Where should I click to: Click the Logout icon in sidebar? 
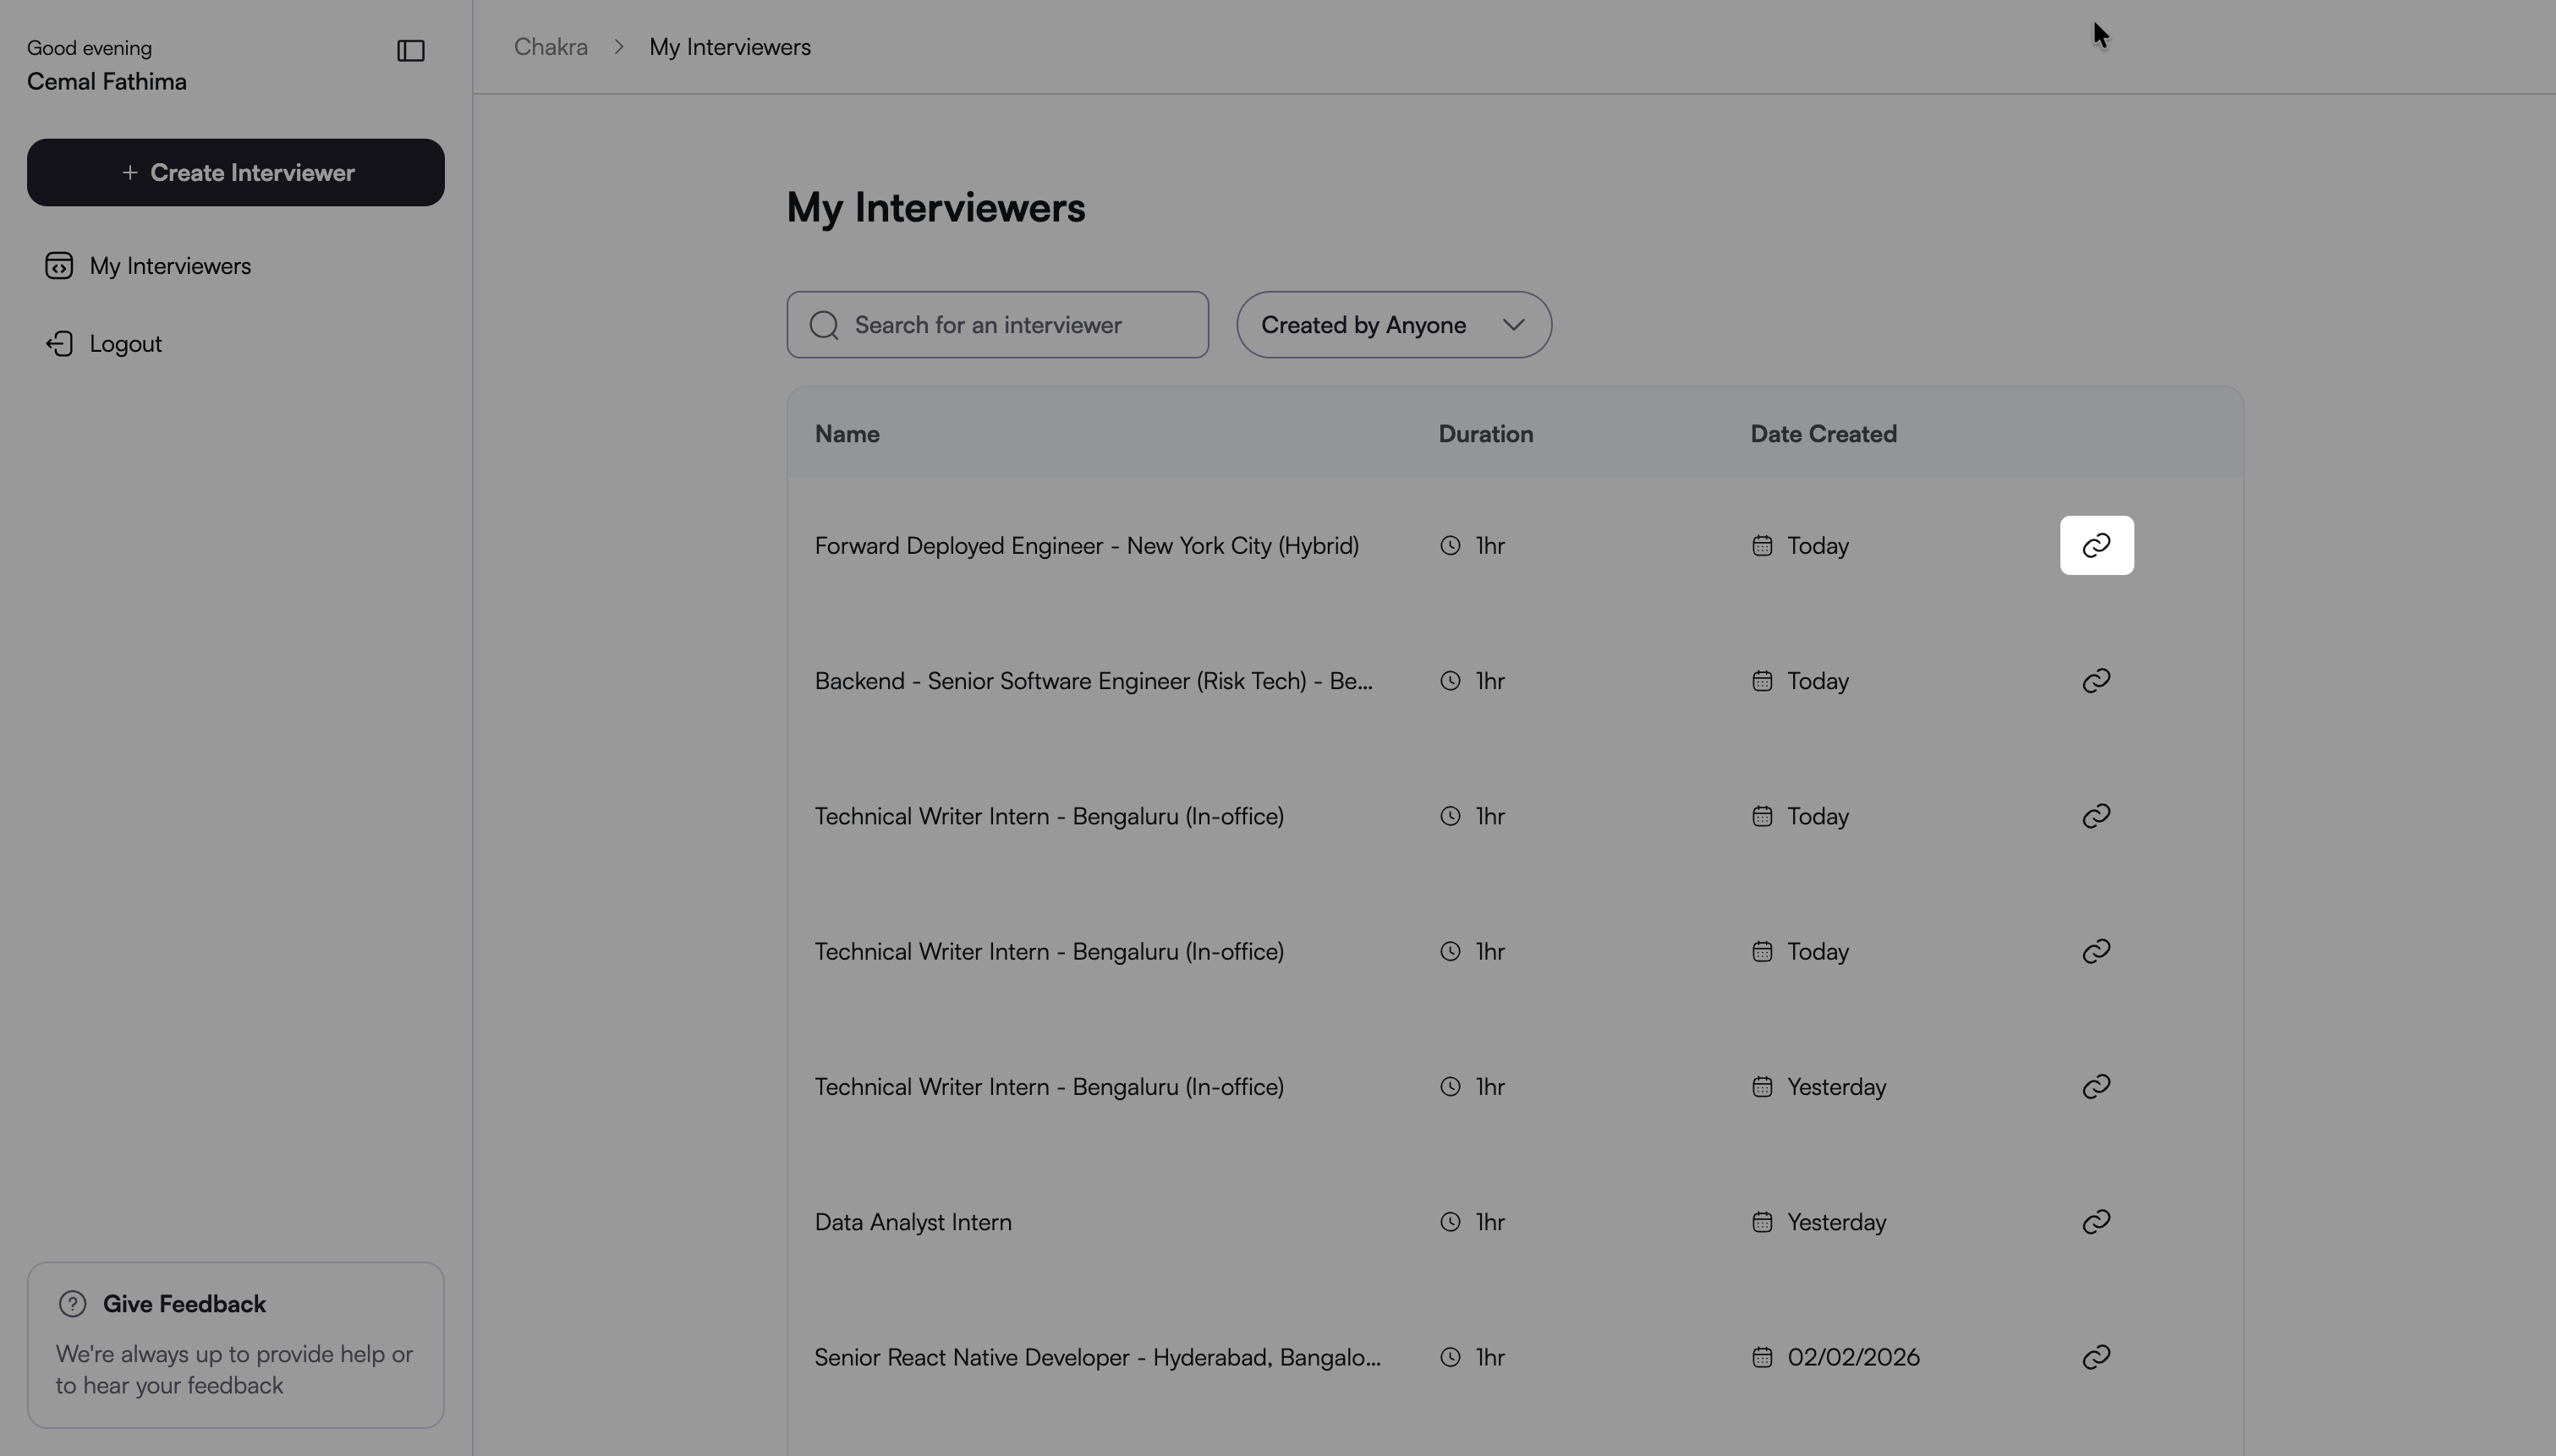tap(59, 344)
